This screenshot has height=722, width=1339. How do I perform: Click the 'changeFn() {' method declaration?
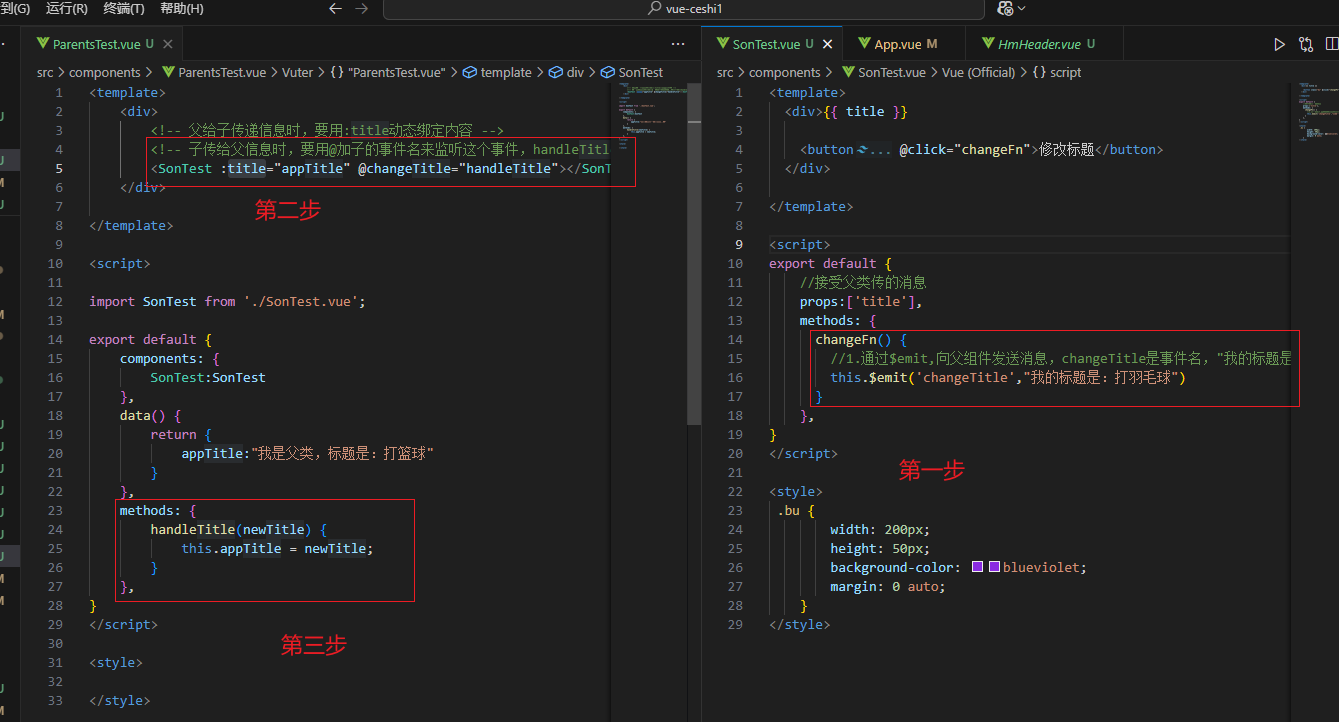861,339
